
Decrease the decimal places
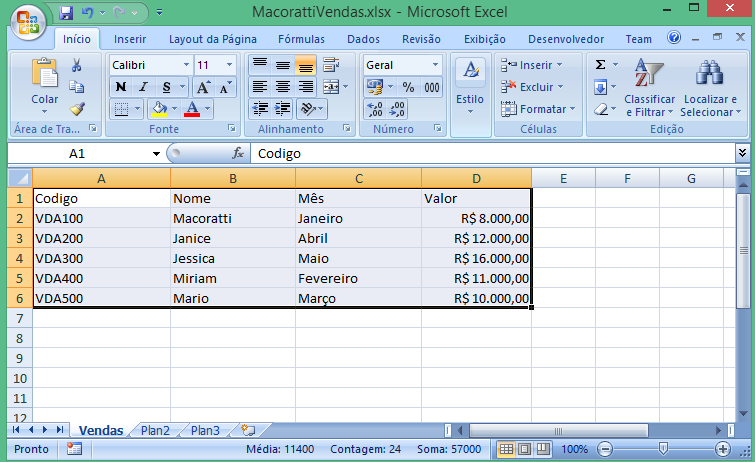[397, 109]
